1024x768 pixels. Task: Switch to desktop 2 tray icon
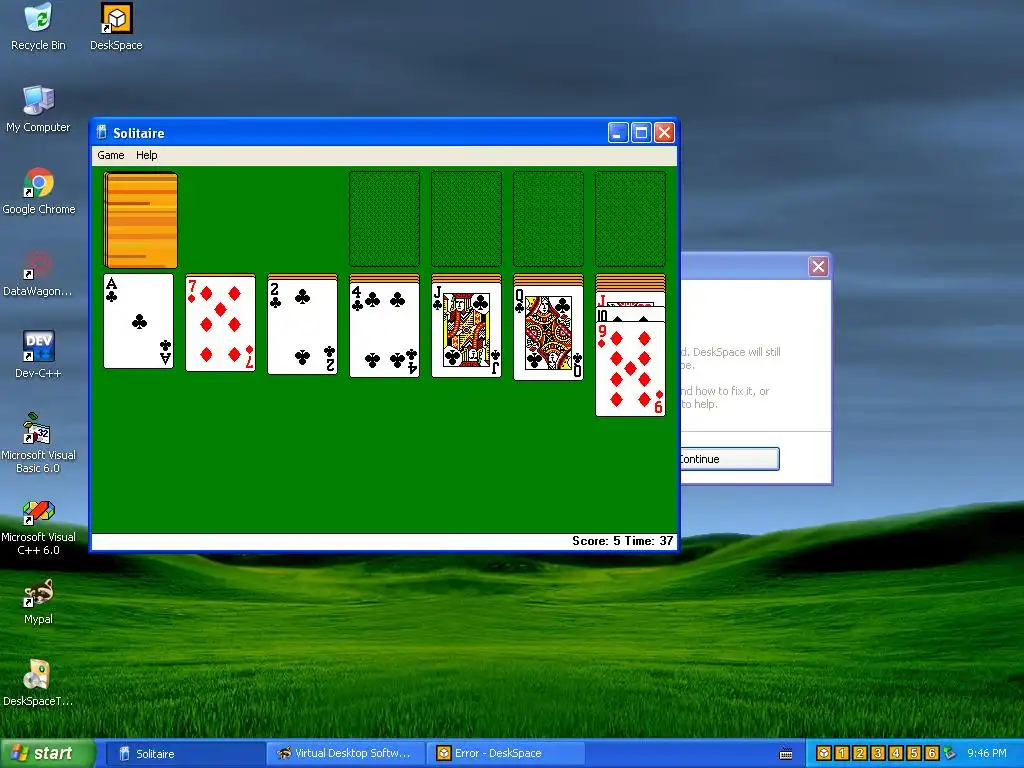(x=860, y=753)
